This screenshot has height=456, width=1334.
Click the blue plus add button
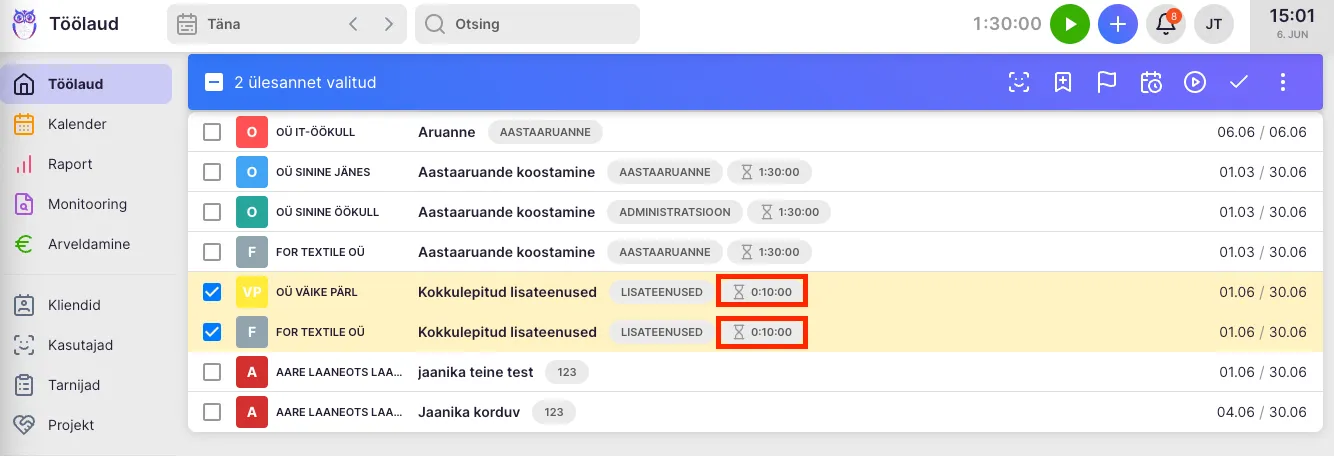coord(1117,24)
